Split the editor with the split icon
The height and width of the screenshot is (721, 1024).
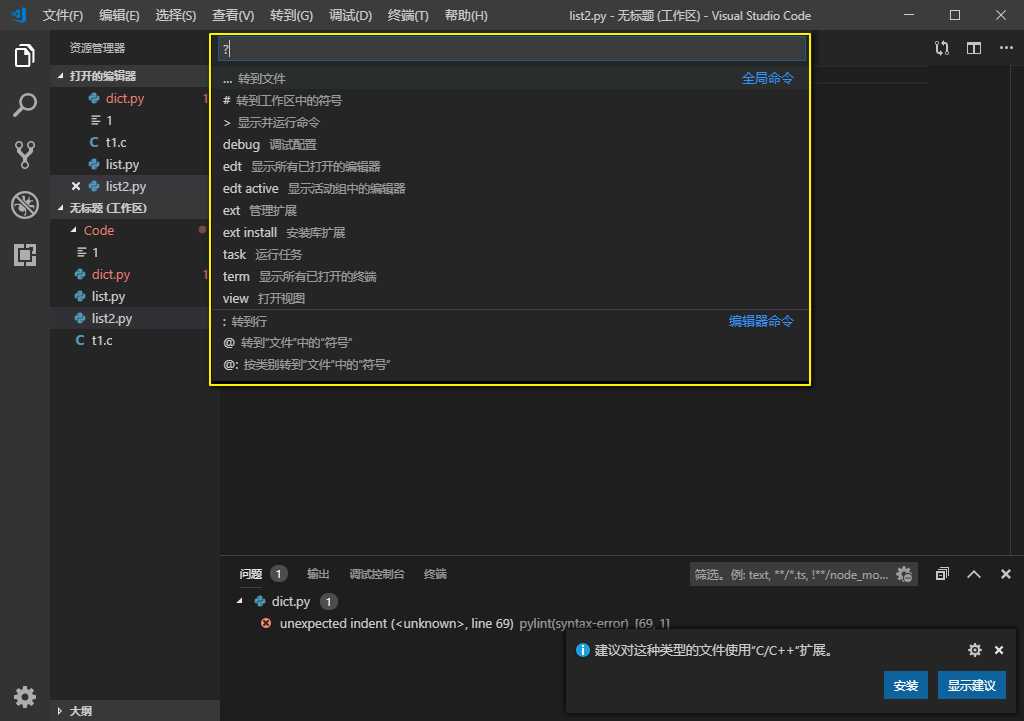974,48
